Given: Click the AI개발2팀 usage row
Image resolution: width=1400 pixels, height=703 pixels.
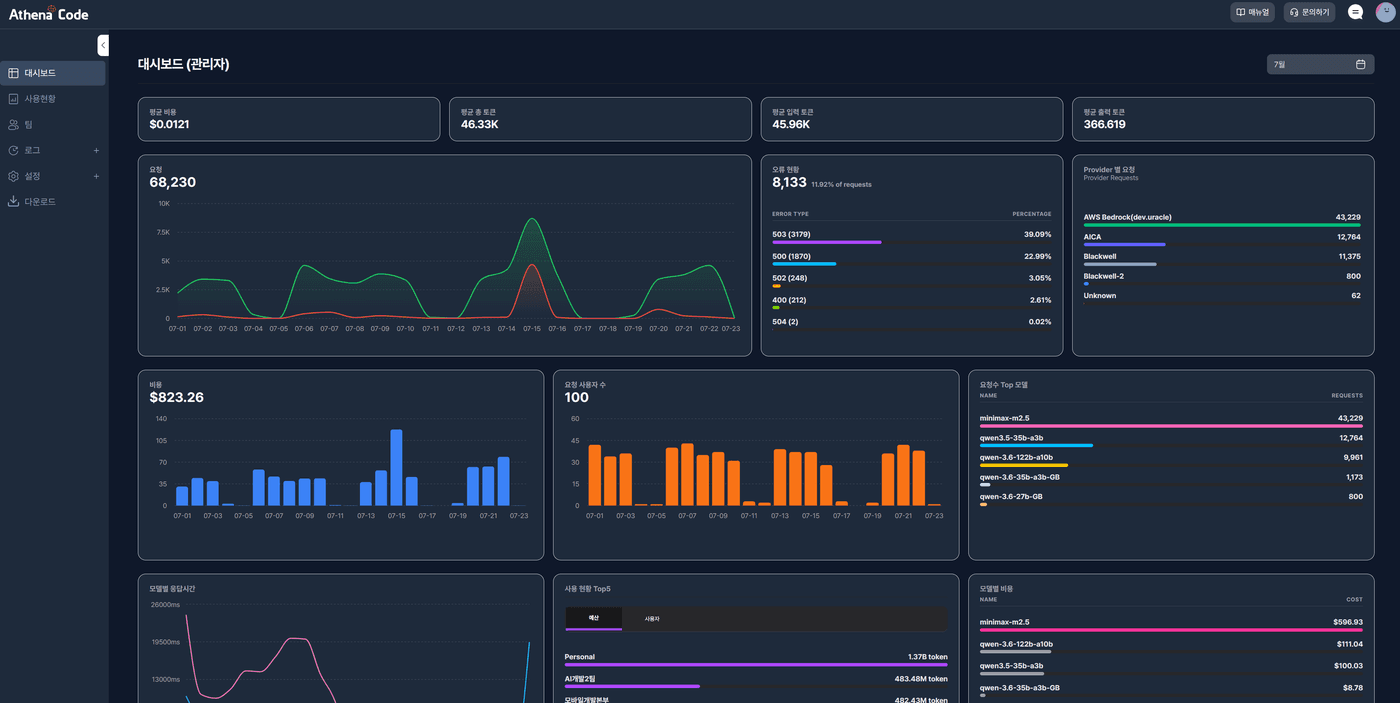Looking at the screenshot, I should click(x=756, y=681).
